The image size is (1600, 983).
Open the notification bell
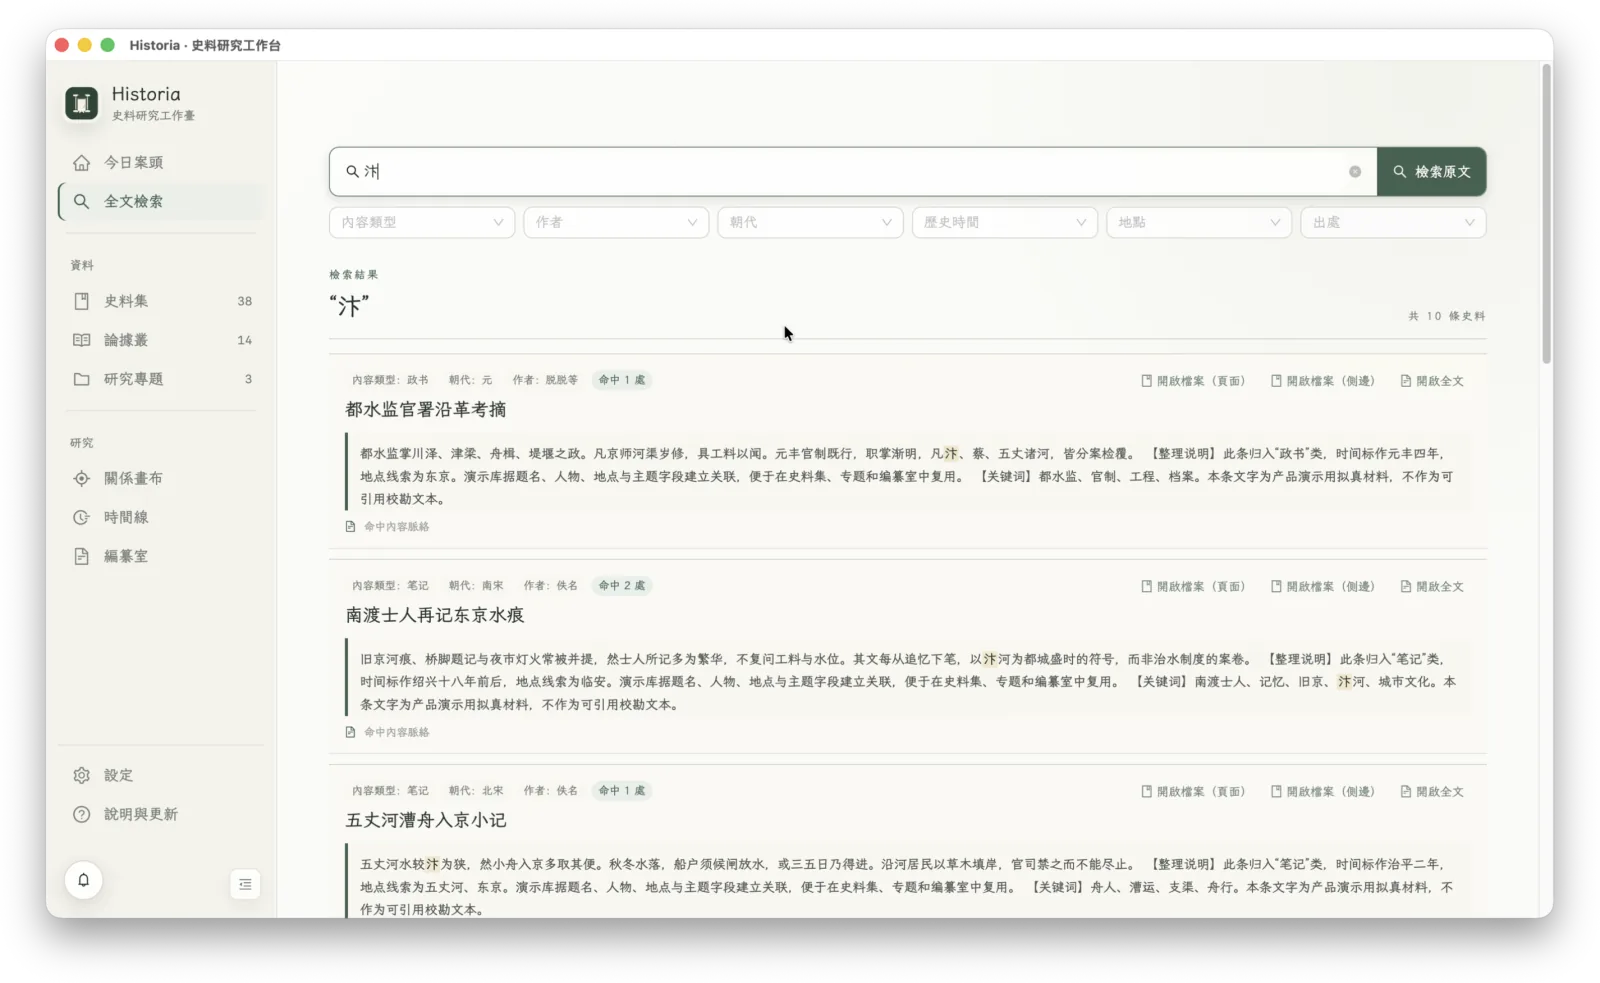click(x=84, y=880)
